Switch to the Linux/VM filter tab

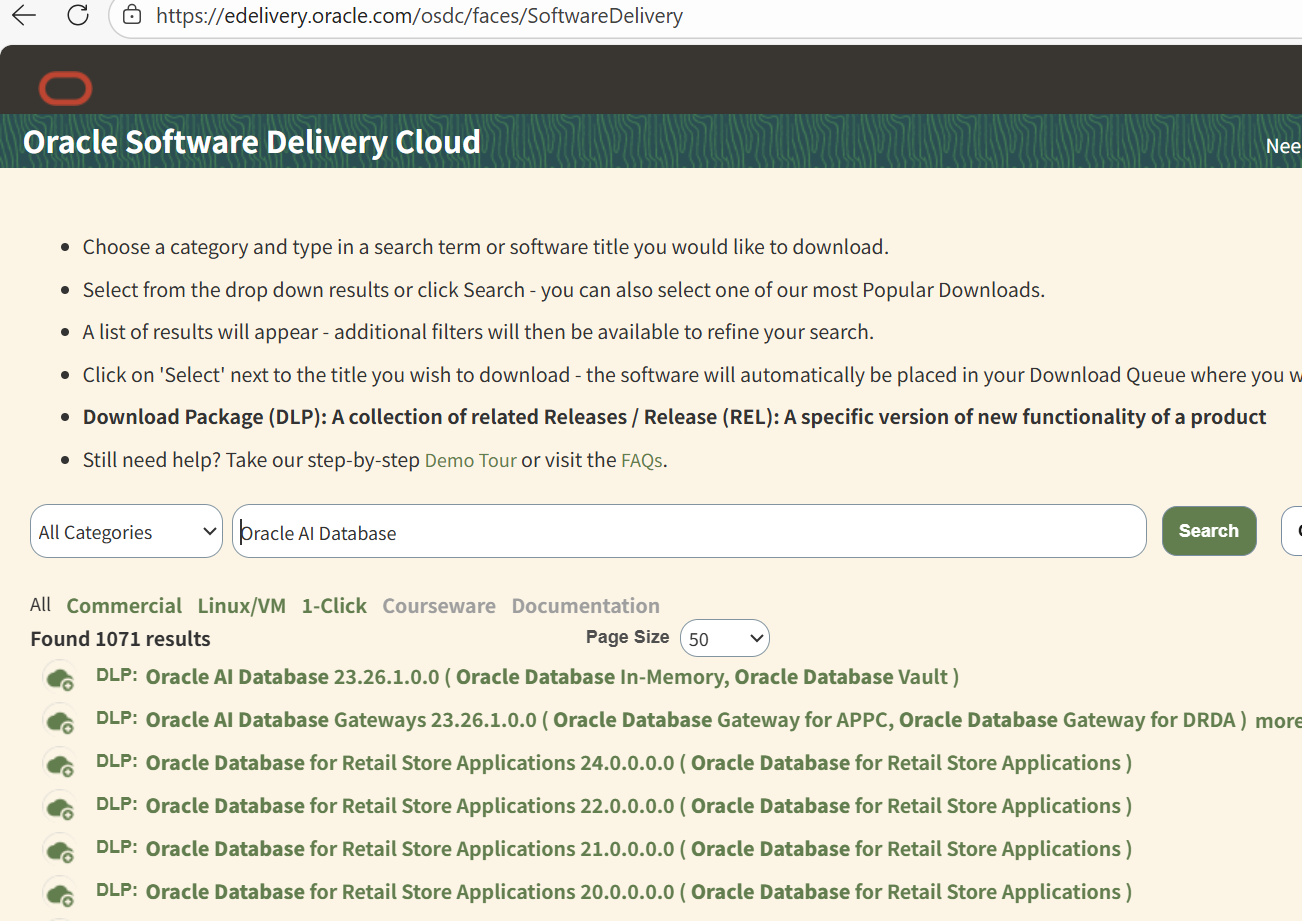tap(242, 606)
